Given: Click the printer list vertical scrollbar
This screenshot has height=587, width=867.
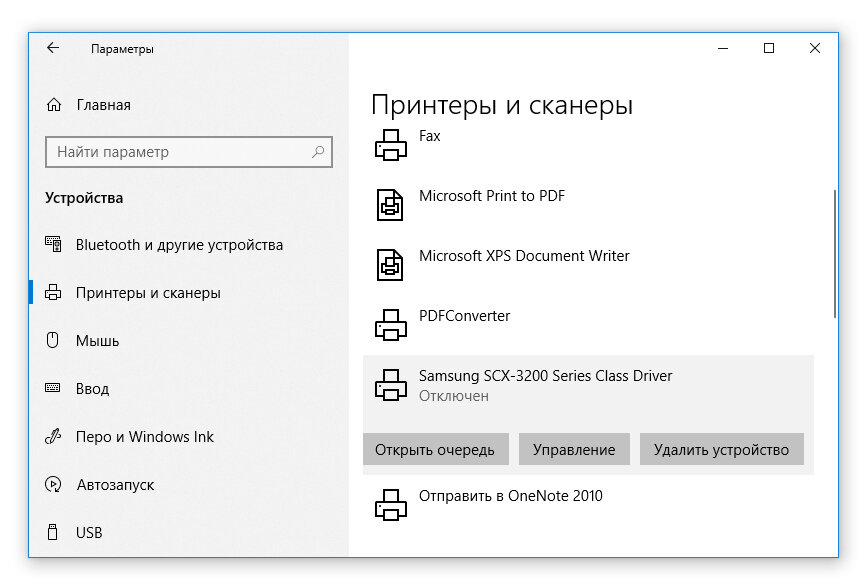Looking at the screenshot, I should tap(834, 254).
